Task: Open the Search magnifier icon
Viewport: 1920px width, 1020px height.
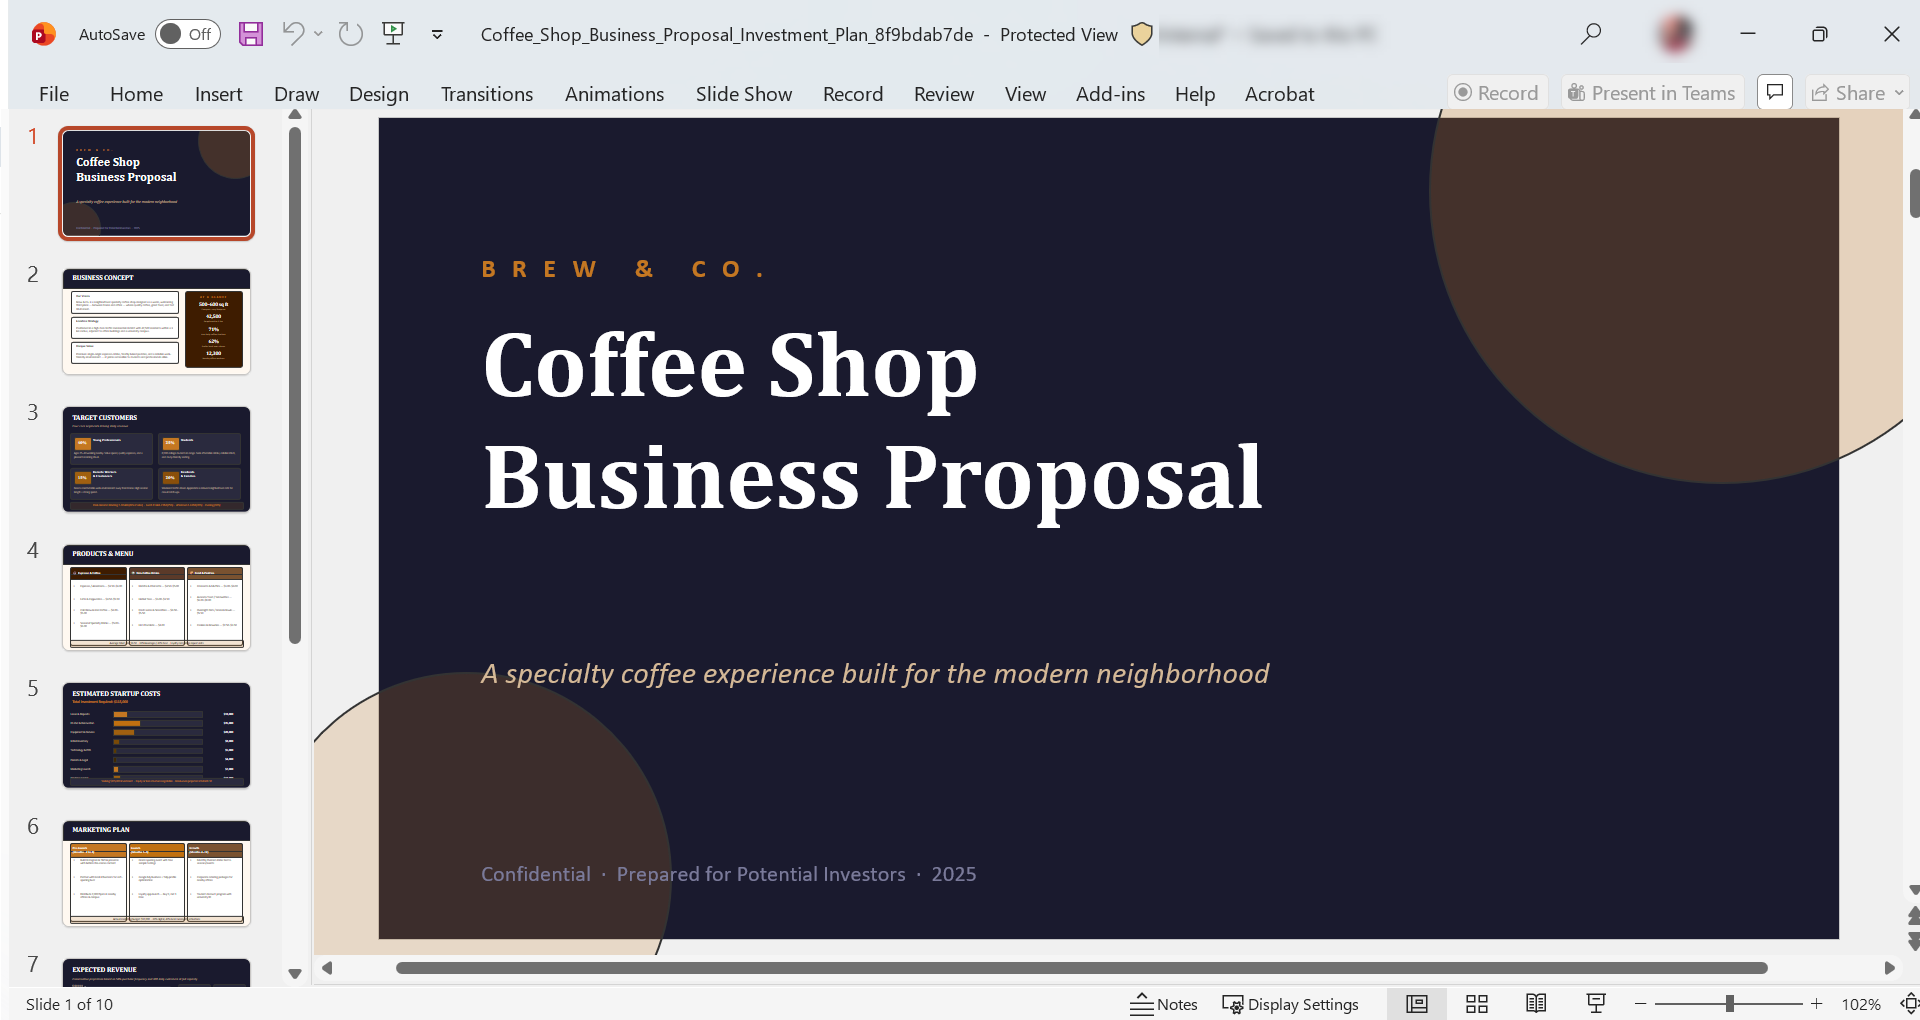Action: tap(1591, 34)
